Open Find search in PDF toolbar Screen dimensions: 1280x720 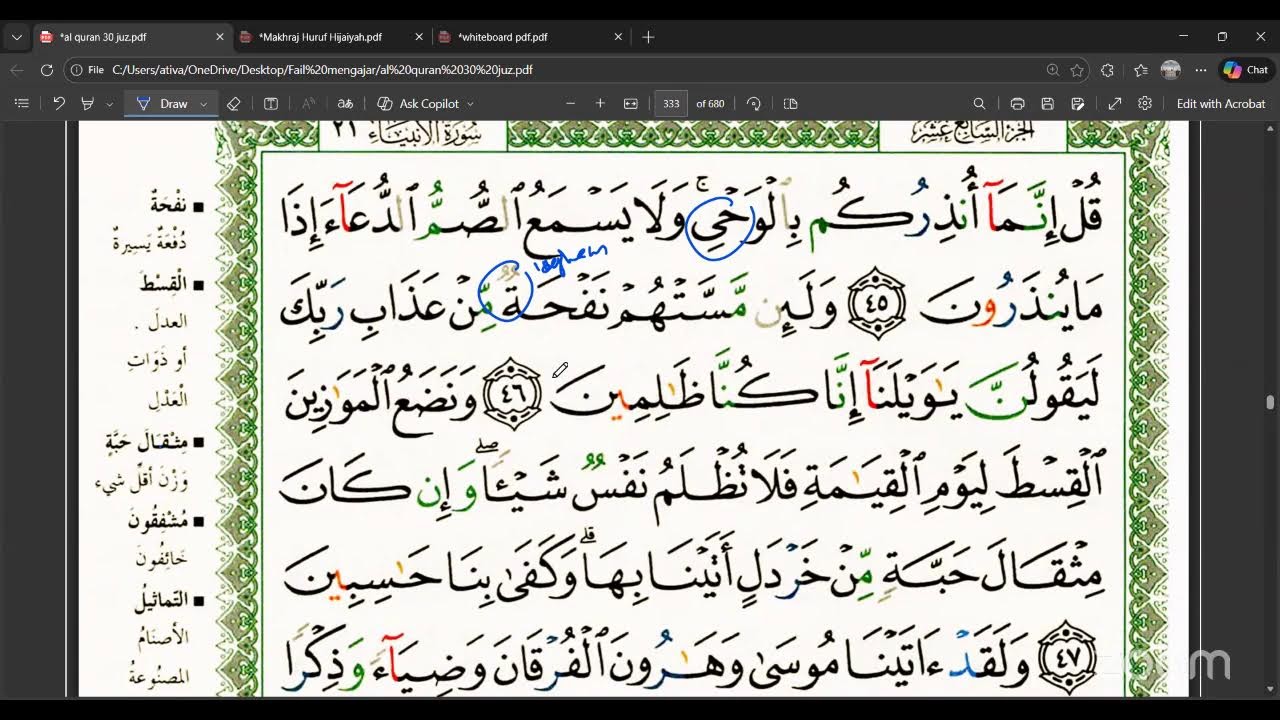click(x=979, y=103)
